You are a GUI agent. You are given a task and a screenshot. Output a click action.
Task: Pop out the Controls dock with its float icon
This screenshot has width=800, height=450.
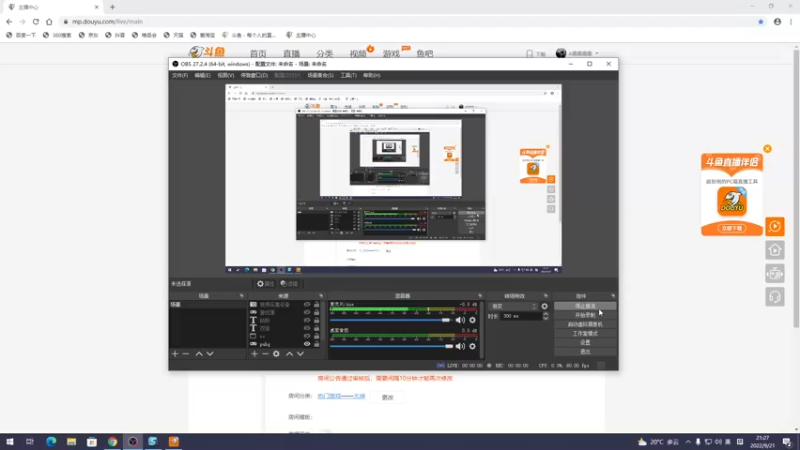(x=613, y=296)
